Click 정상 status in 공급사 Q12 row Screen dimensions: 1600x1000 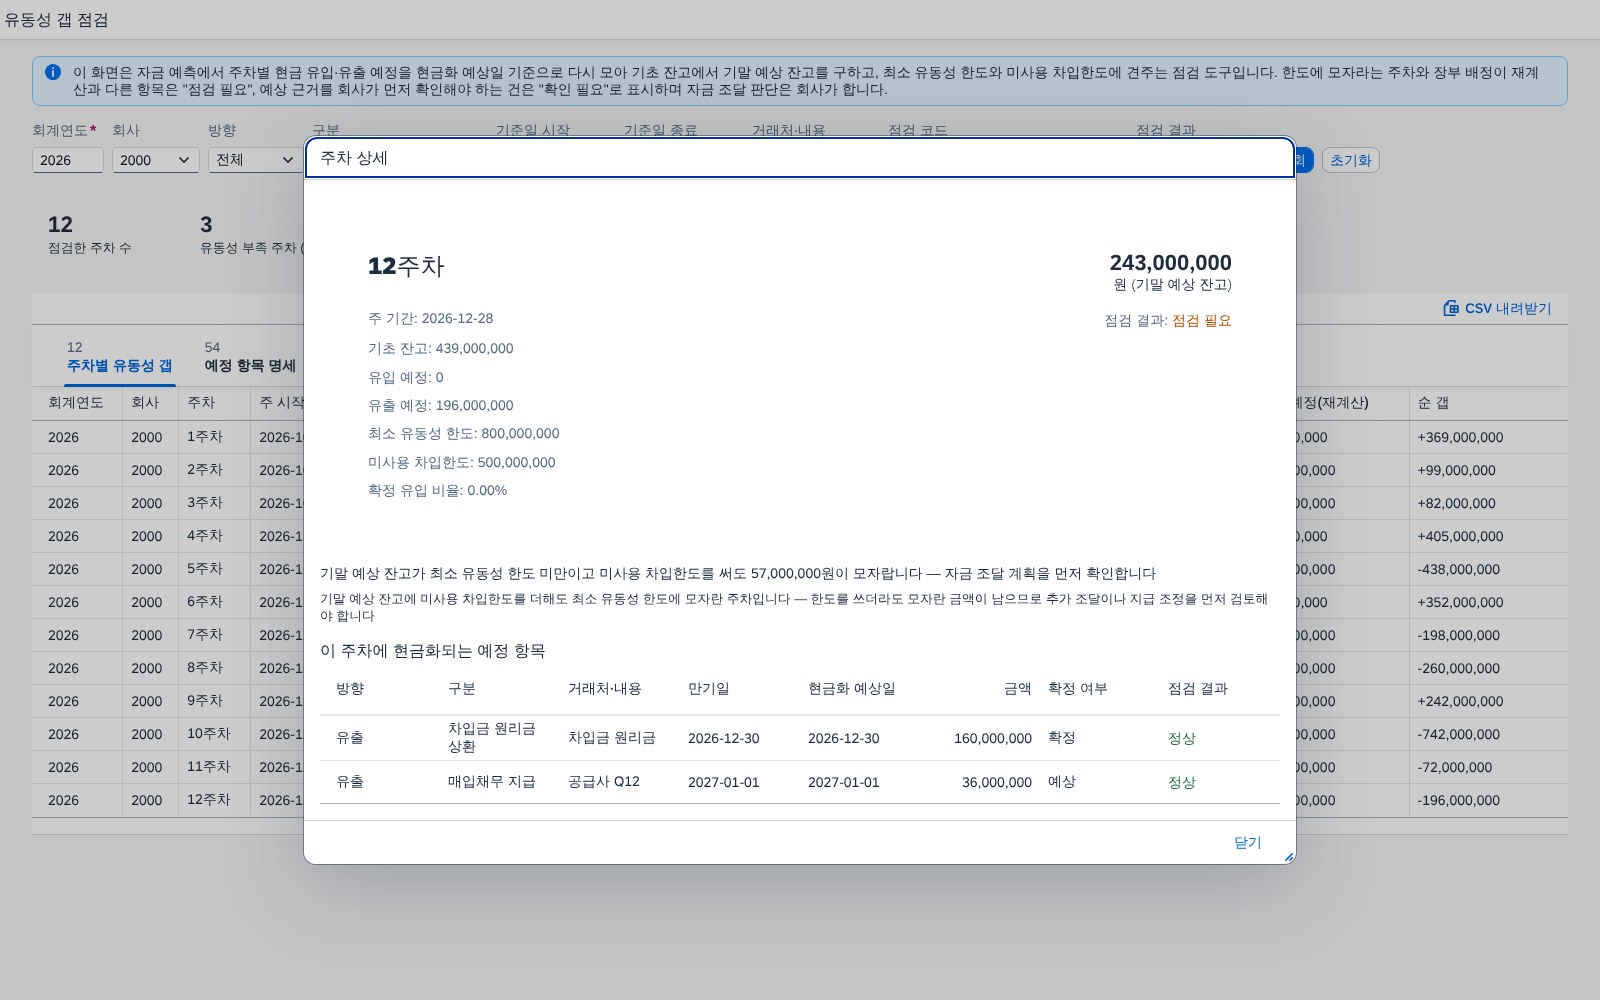pyautogui.click(x=1182, y=782)
